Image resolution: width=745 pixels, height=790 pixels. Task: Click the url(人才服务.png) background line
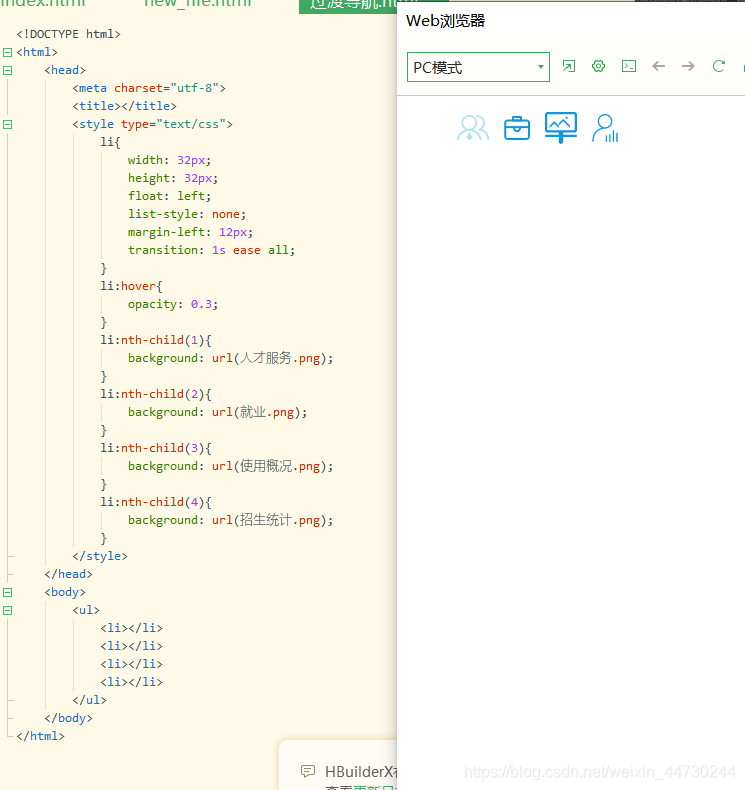230,358
